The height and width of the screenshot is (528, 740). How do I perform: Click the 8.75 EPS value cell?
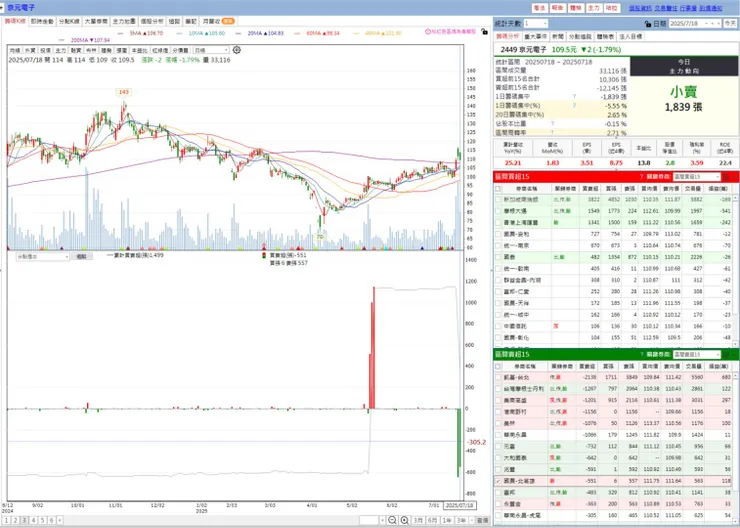(x=616, y=163)
